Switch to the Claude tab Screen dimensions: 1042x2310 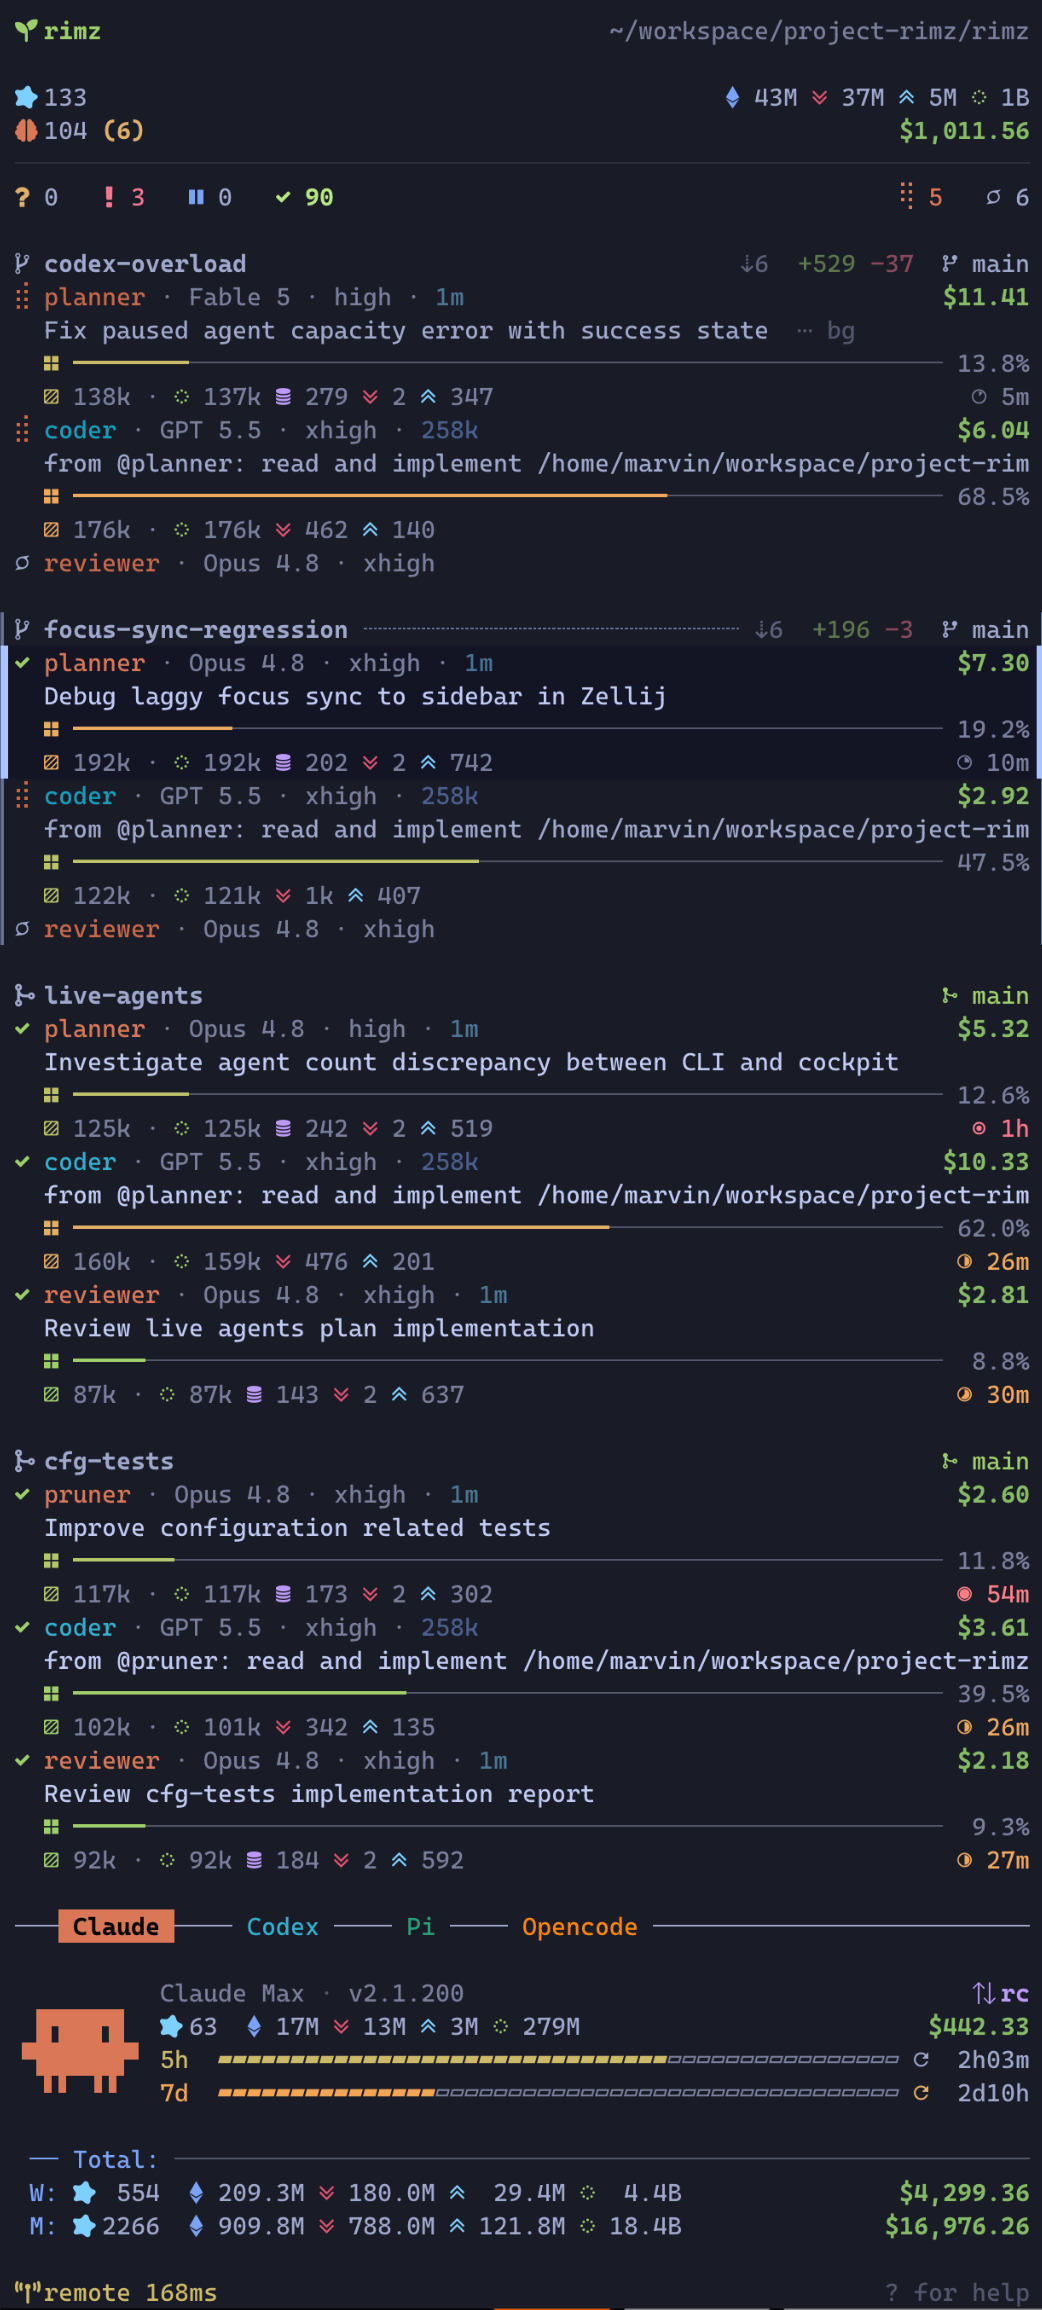116,1927
